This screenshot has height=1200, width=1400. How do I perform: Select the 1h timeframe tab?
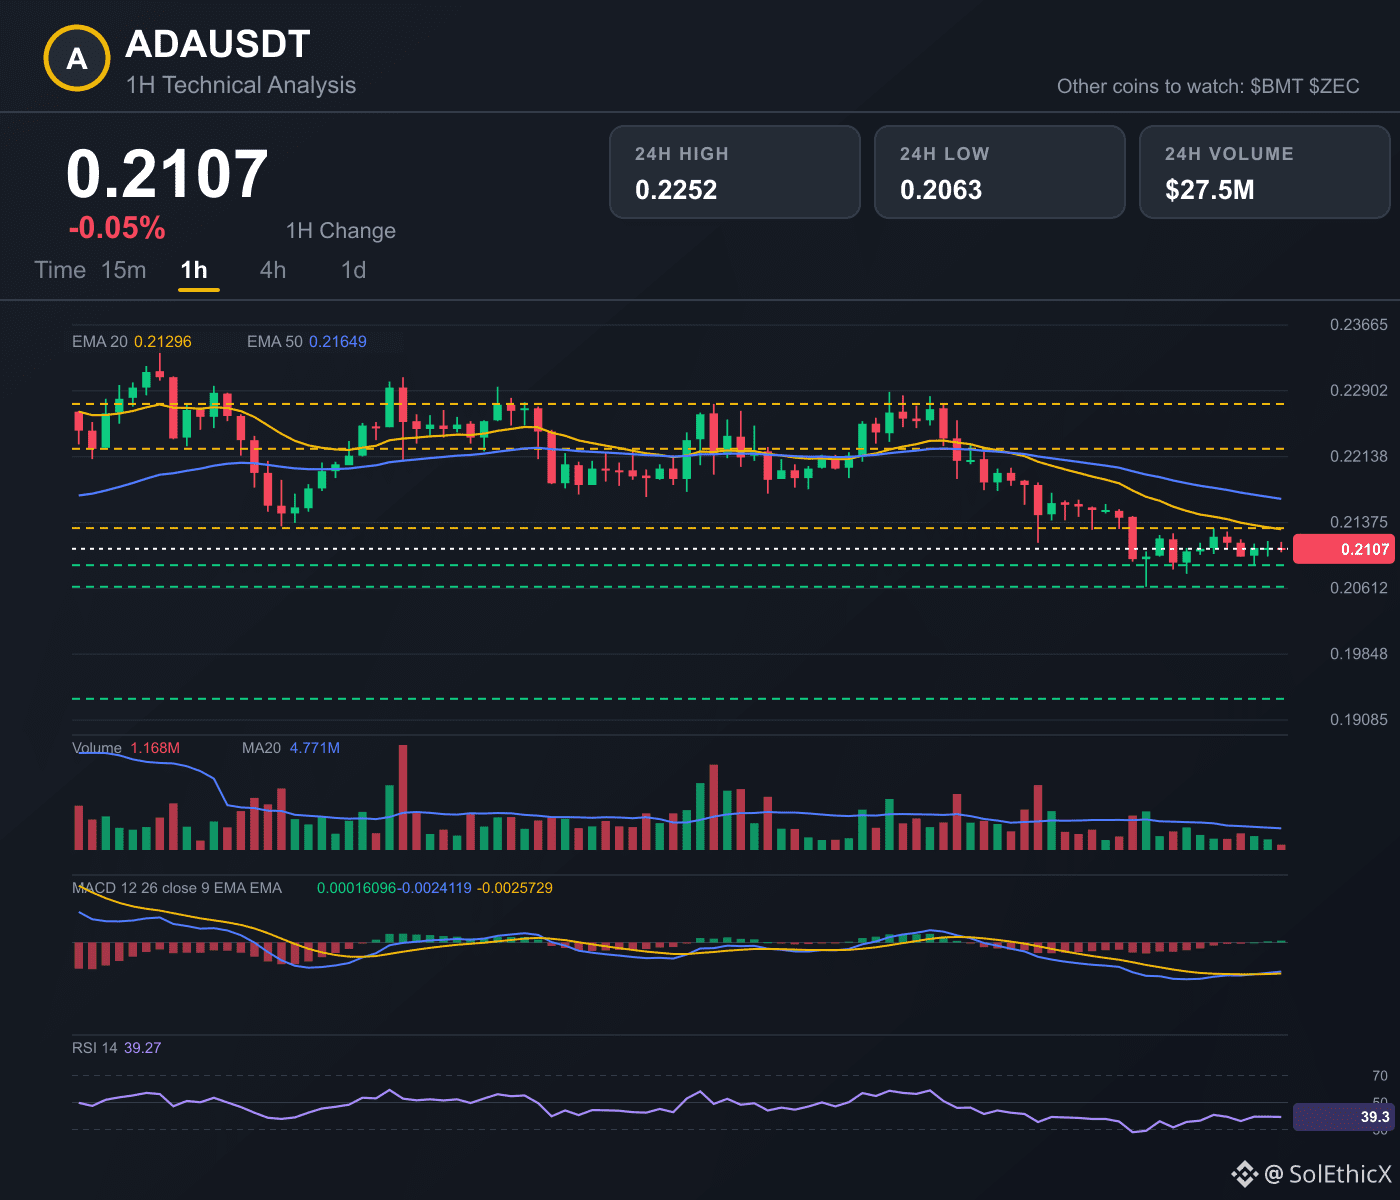194,270
